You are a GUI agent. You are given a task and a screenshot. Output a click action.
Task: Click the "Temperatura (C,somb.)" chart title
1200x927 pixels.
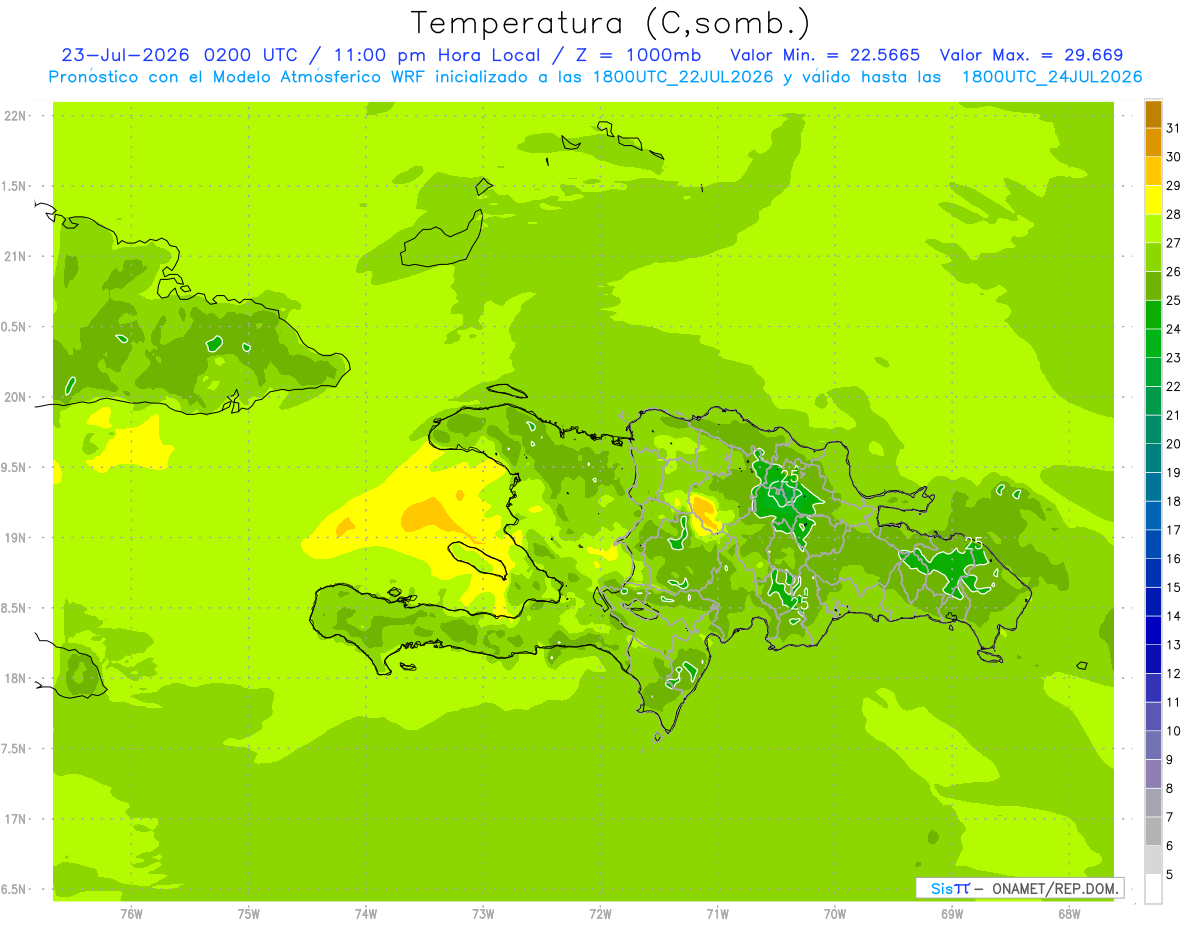tap(609, 23)
